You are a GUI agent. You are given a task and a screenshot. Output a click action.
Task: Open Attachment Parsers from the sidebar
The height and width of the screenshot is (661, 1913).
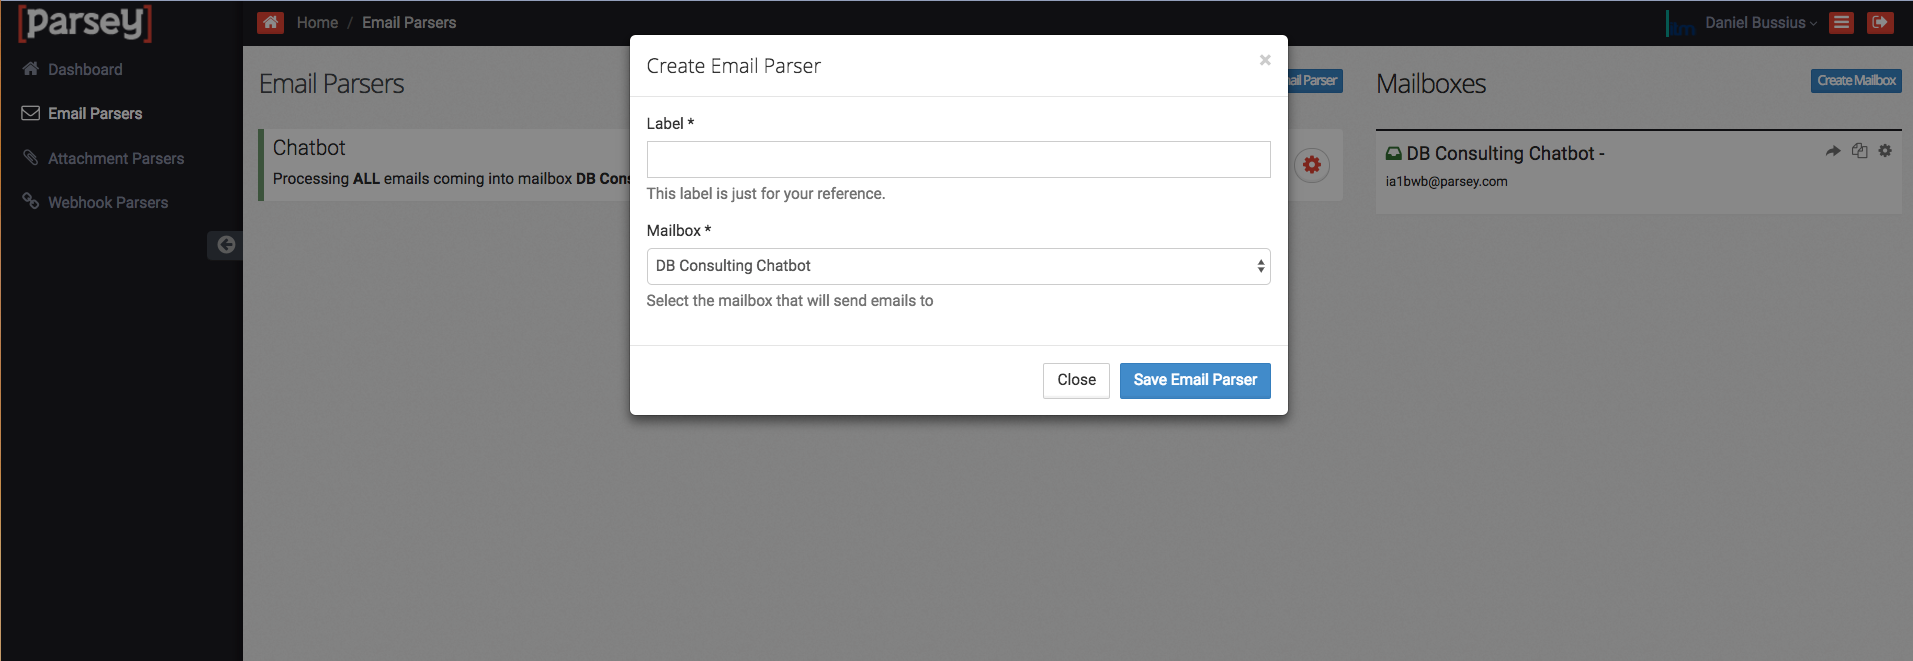[x=115, y=158]
